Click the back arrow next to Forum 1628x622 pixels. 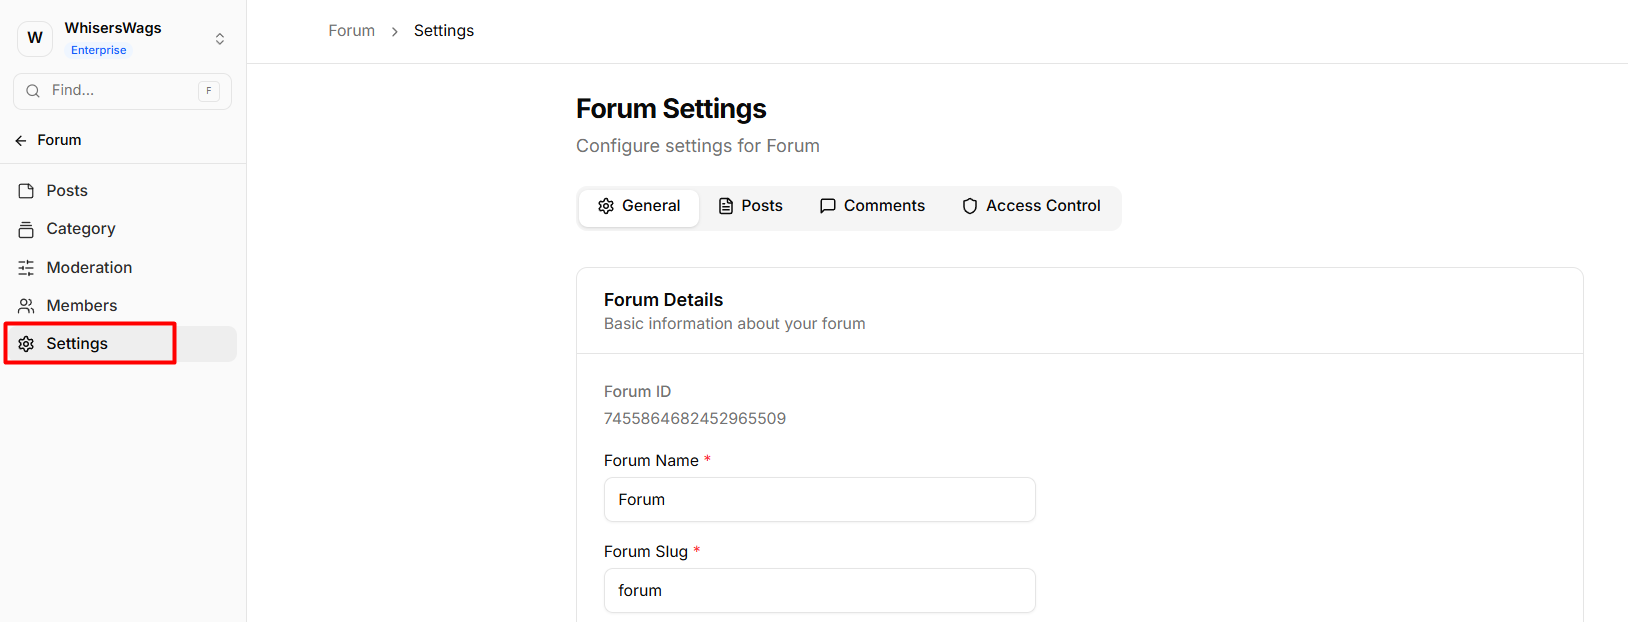(x=21, y=141)
